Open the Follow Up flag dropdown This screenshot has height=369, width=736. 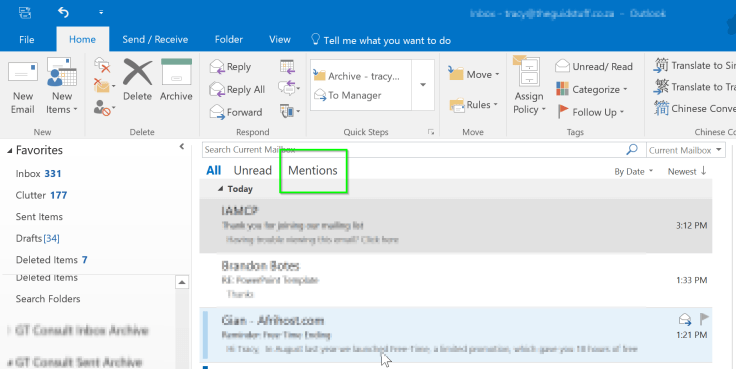click(x=590, y=112)
